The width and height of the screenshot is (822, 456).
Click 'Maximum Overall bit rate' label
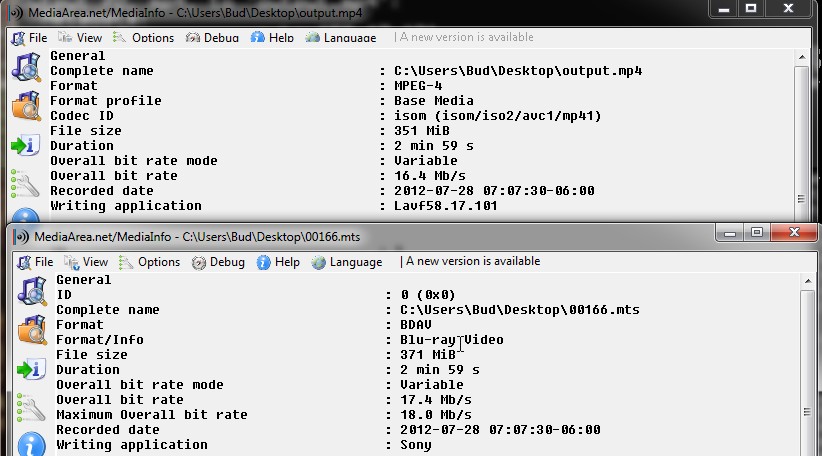click(152, 415)
